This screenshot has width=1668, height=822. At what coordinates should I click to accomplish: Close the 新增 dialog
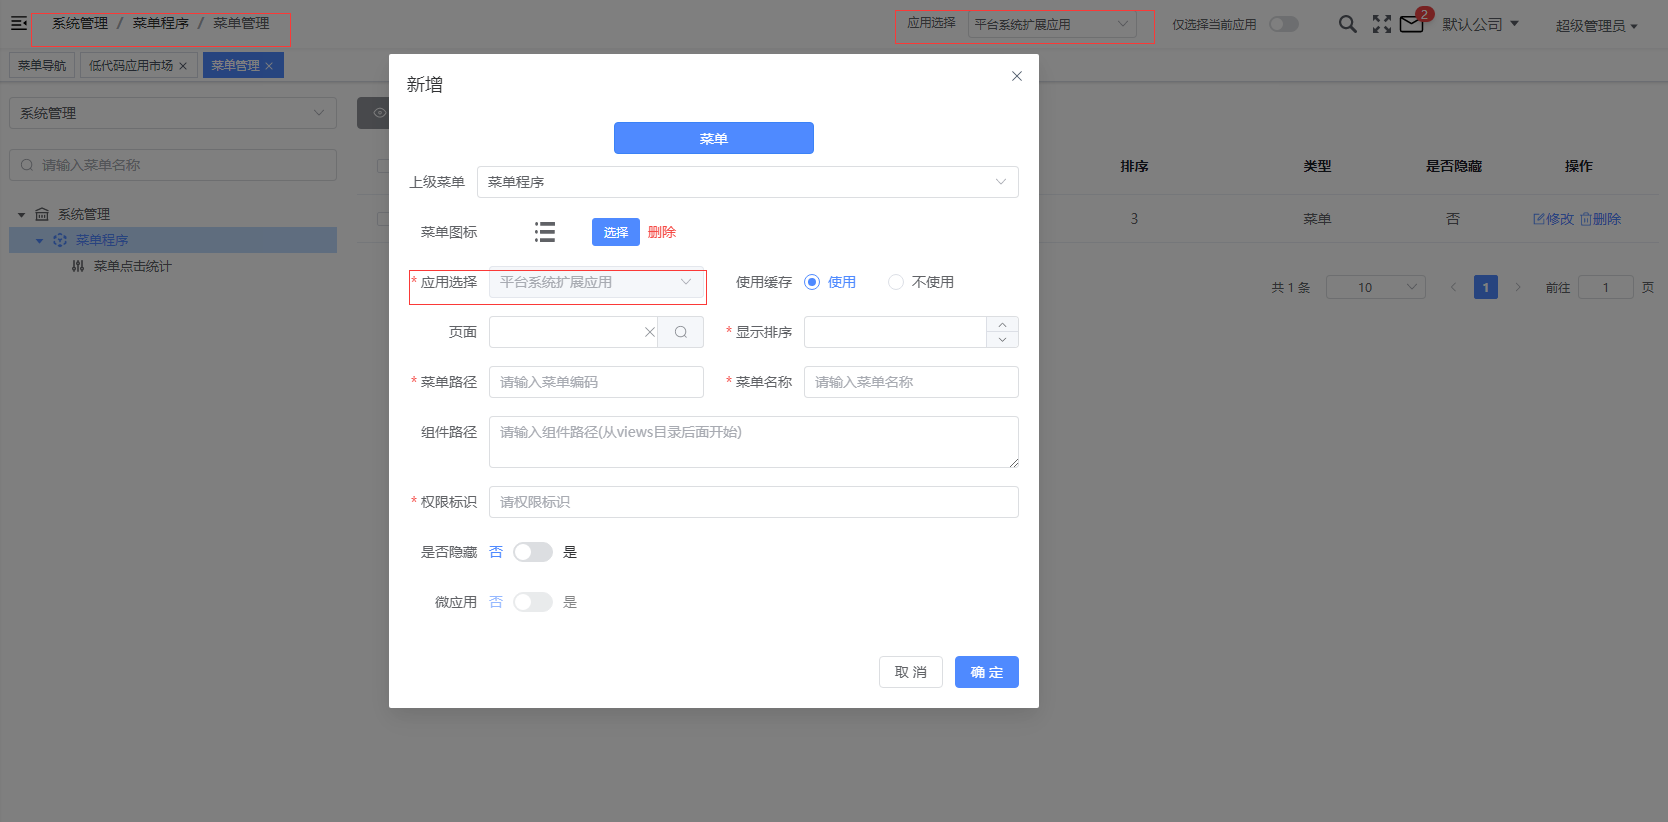(x=1017, y=76)
